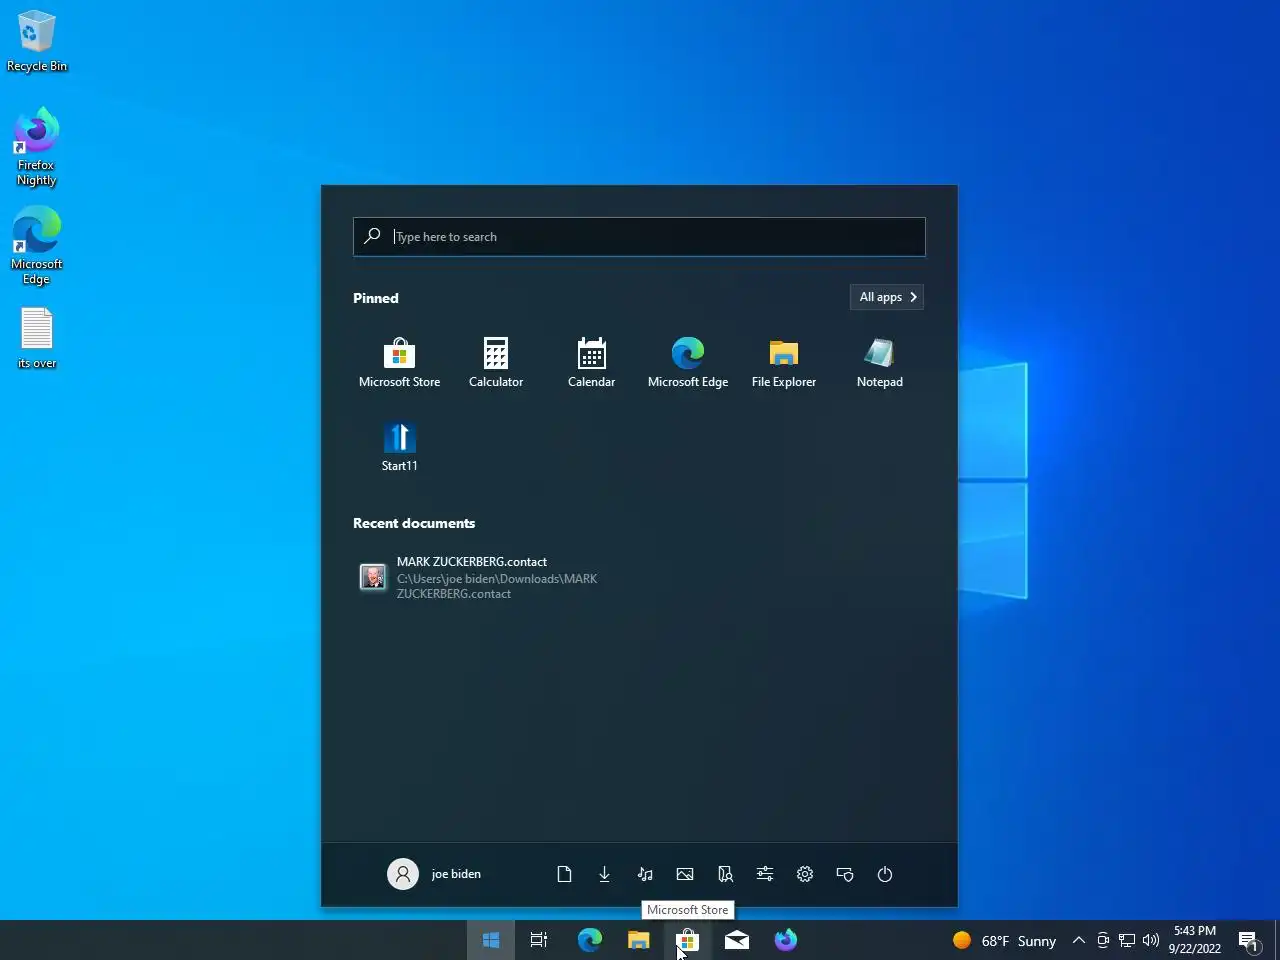Click the Type here to search field
This screenshot has width=1280, height=960.
point(639,237)
